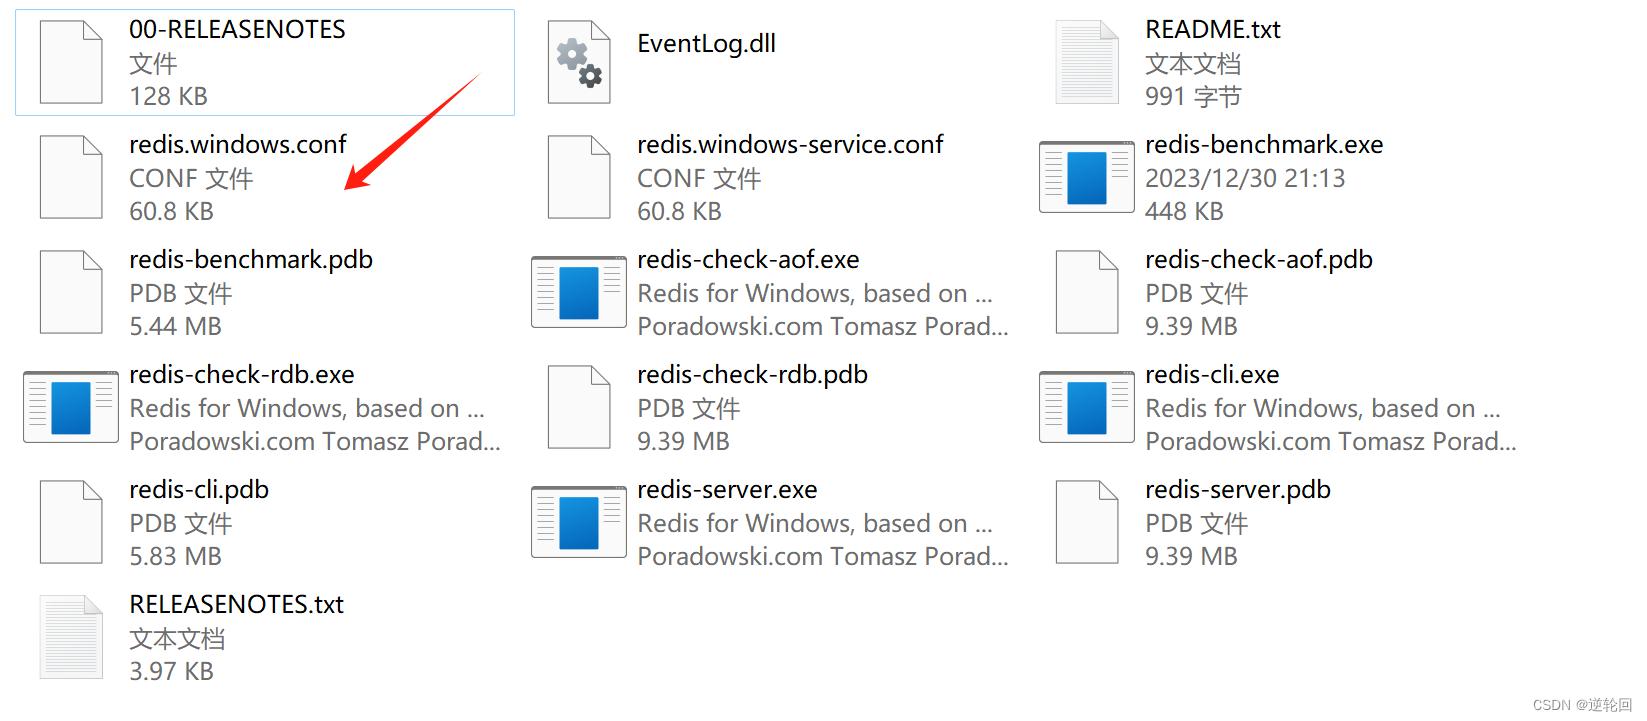1647x721 pixels.
Task: Click the redis-benchmark.pdb file icon
Action: coord(71,292)
